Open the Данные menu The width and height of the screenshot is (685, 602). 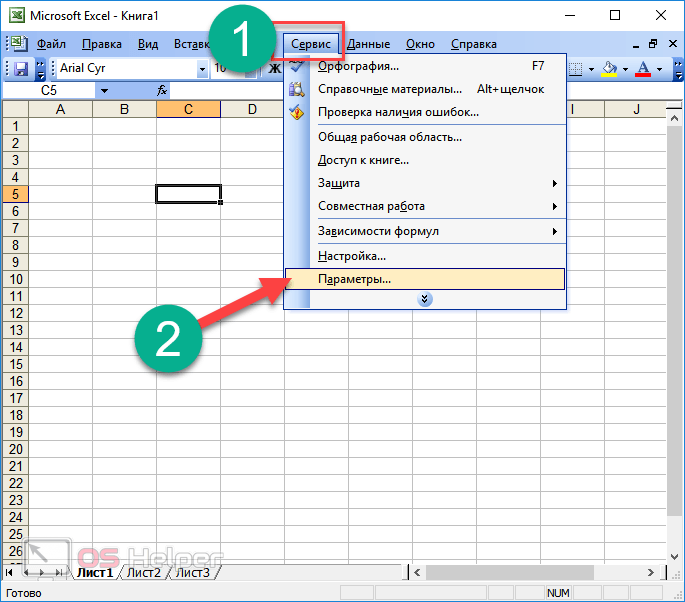[369, 44]
